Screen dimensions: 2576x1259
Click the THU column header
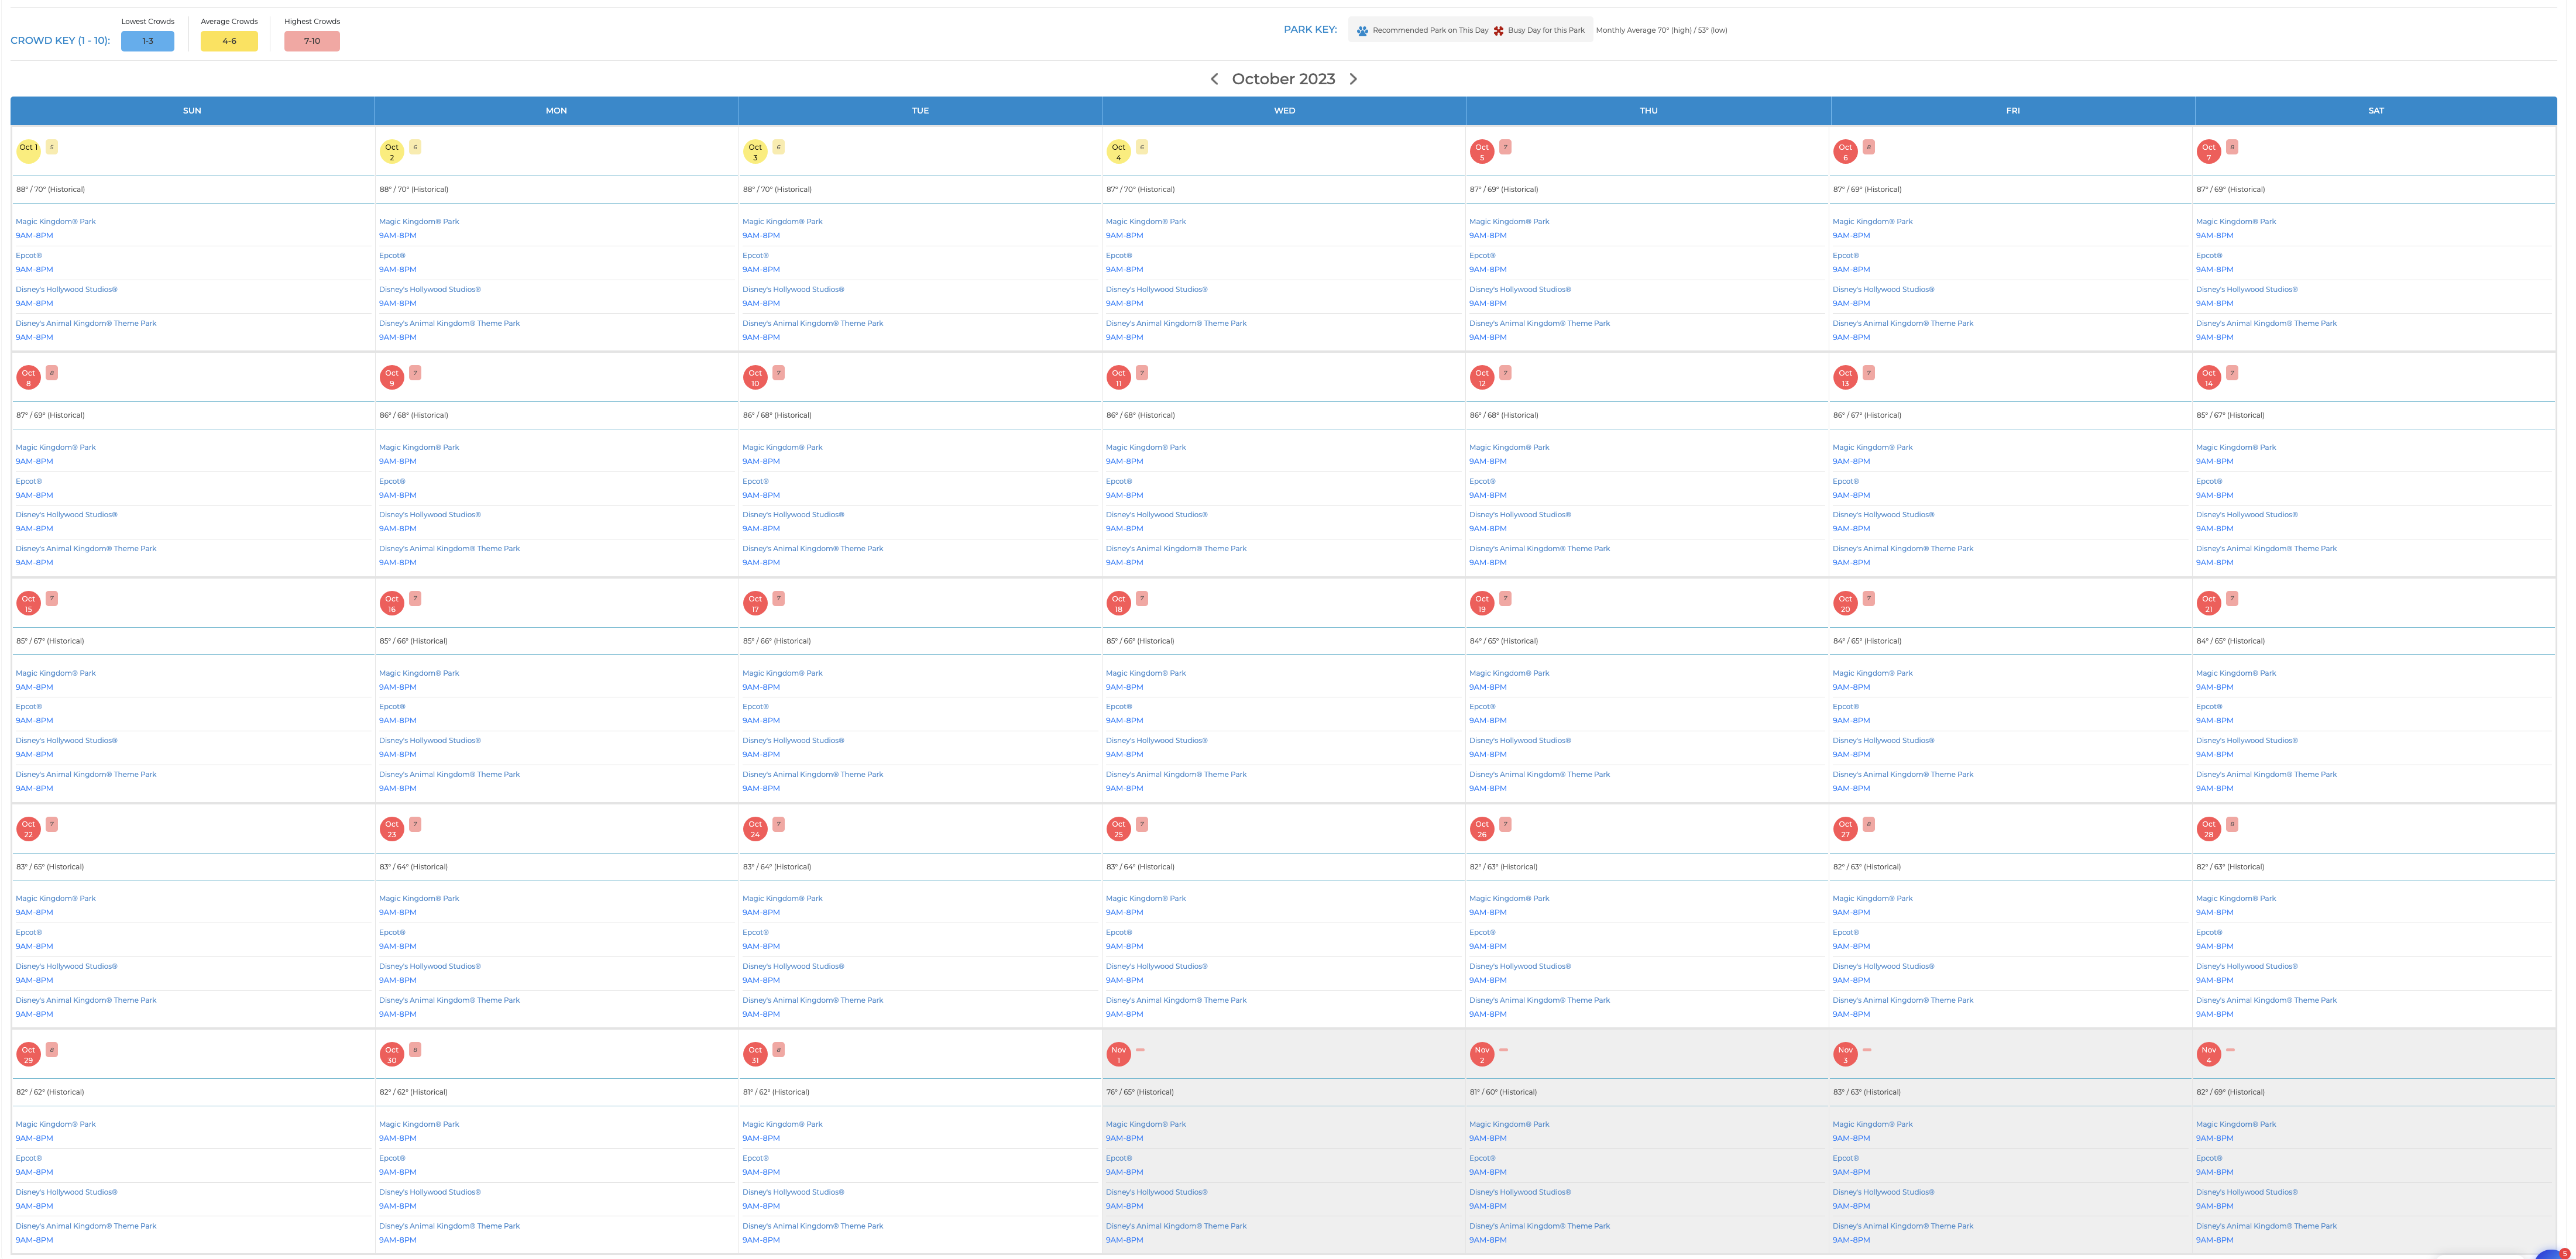click(1649, 111)
